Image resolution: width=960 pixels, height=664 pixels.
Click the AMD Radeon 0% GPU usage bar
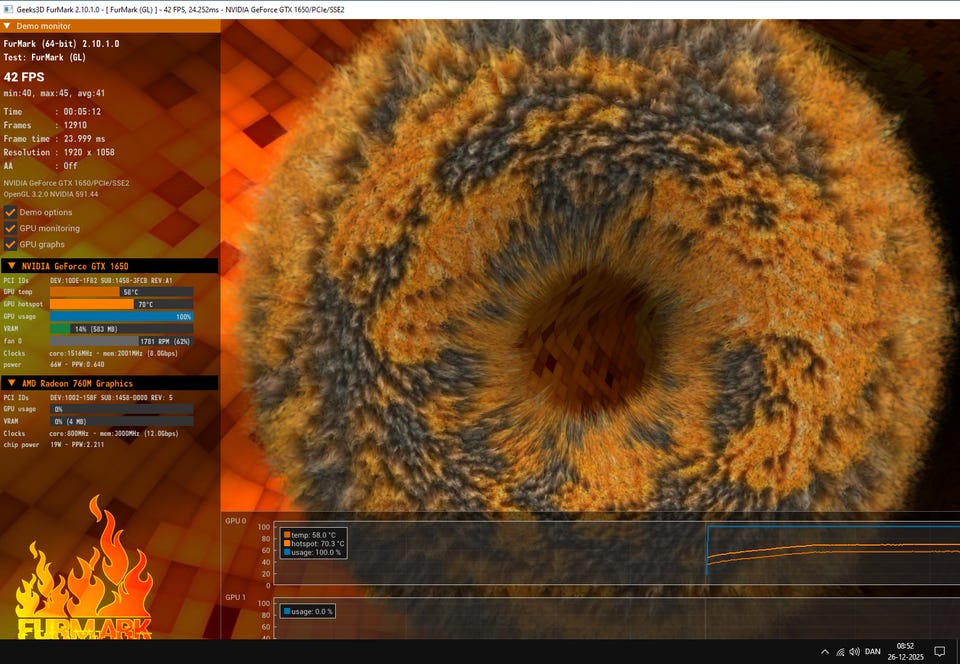121,409
